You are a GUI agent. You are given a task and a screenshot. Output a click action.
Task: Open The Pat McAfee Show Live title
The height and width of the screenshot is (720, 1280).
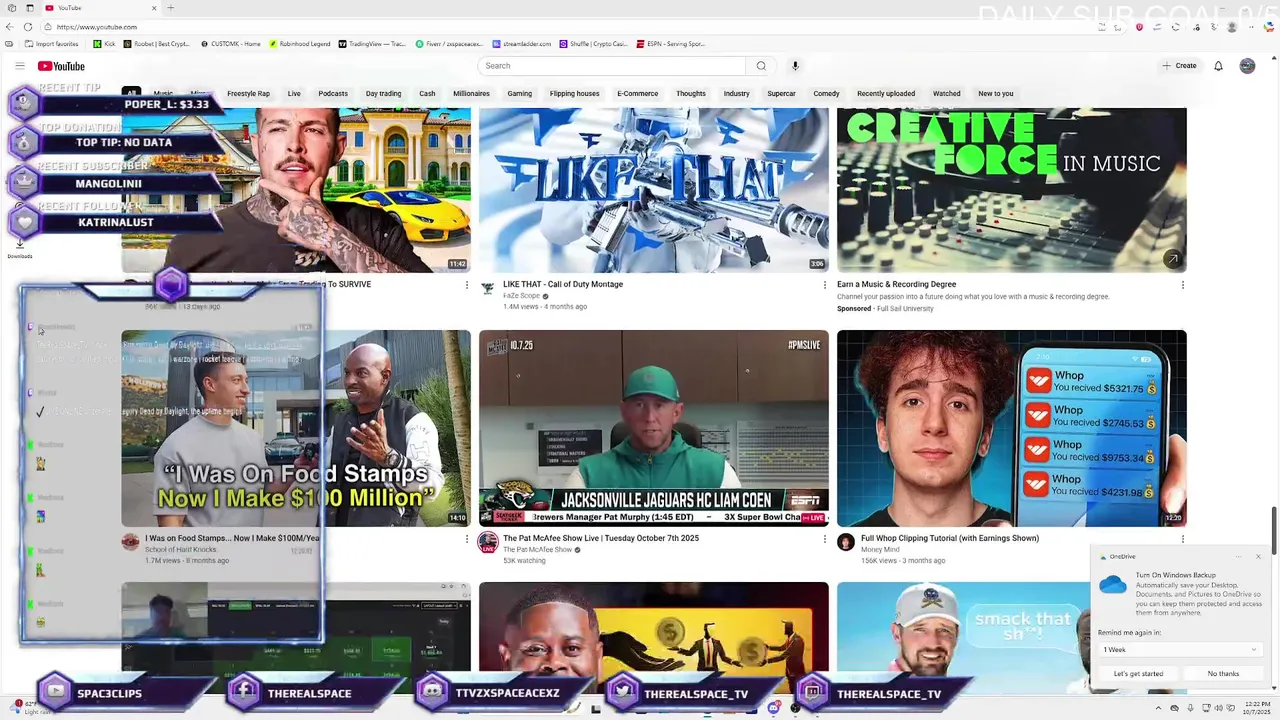(x=601, y=538)
